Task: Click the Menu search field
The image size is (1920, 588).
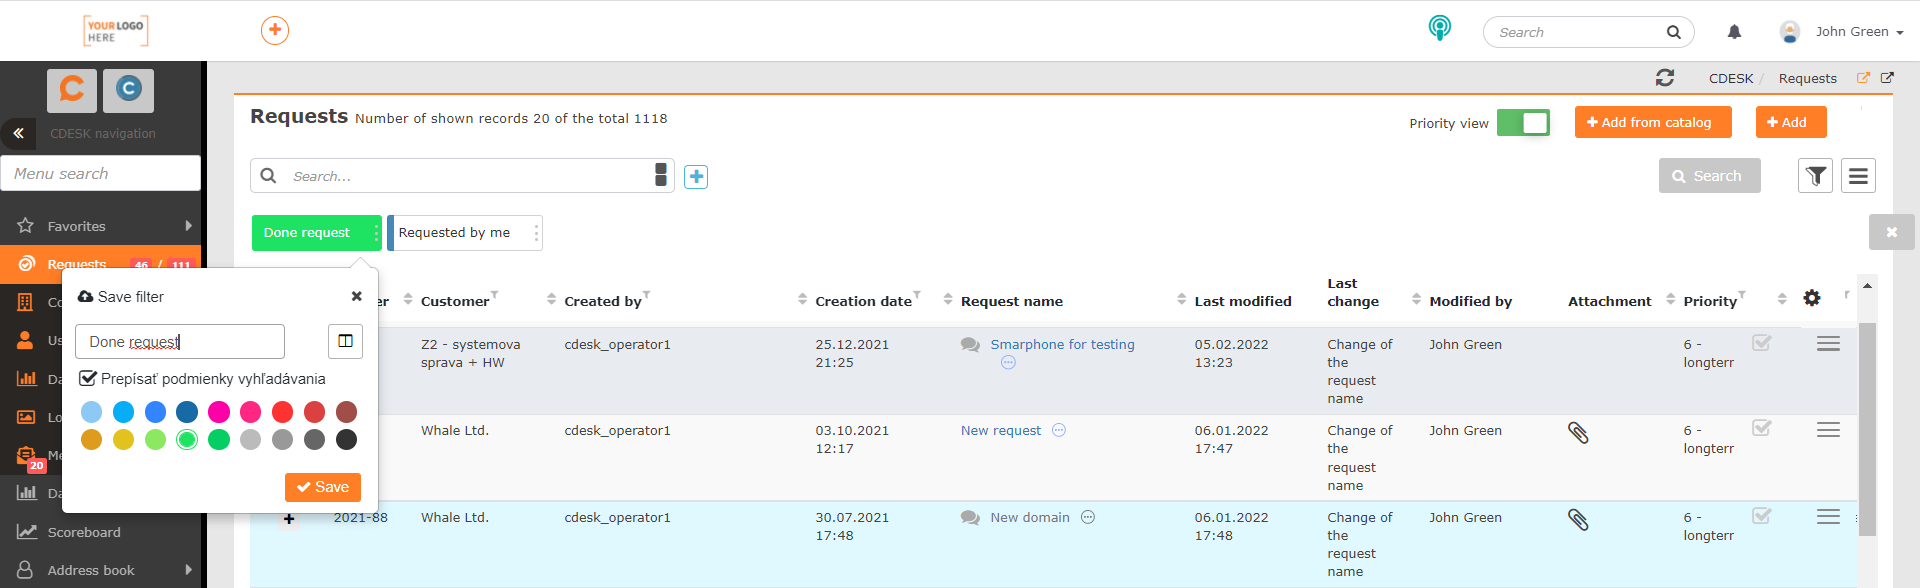Action: coord(101,173)
